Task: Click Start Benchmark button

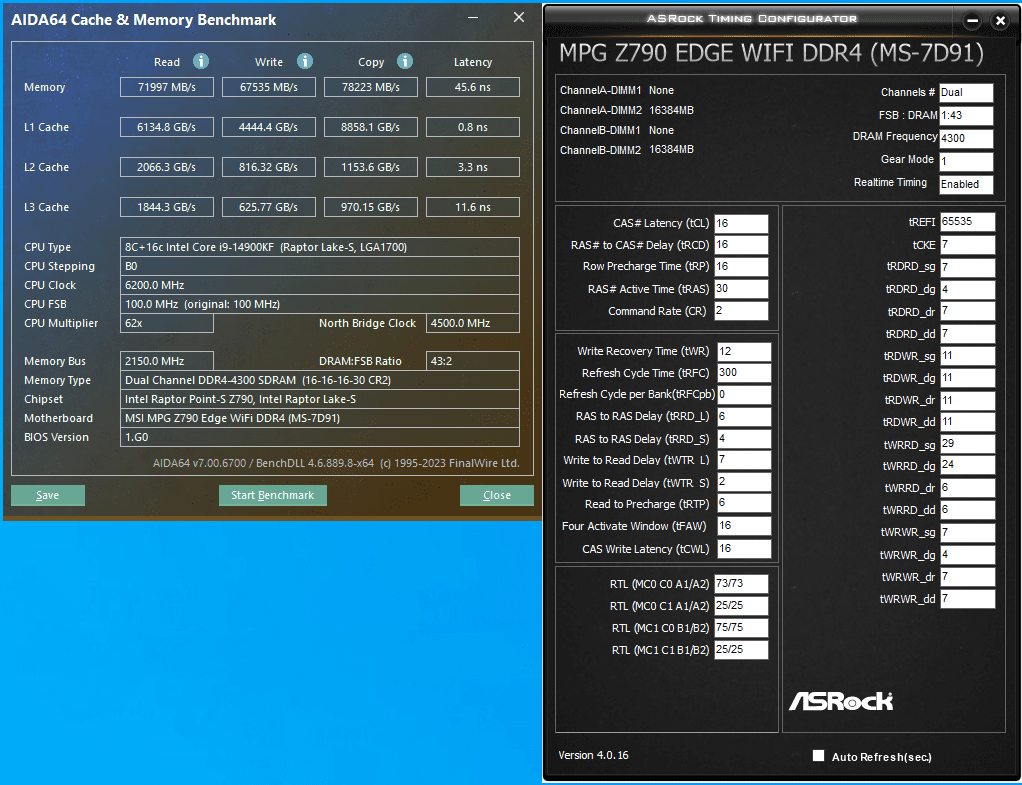Action: click(x=272, y=495)
